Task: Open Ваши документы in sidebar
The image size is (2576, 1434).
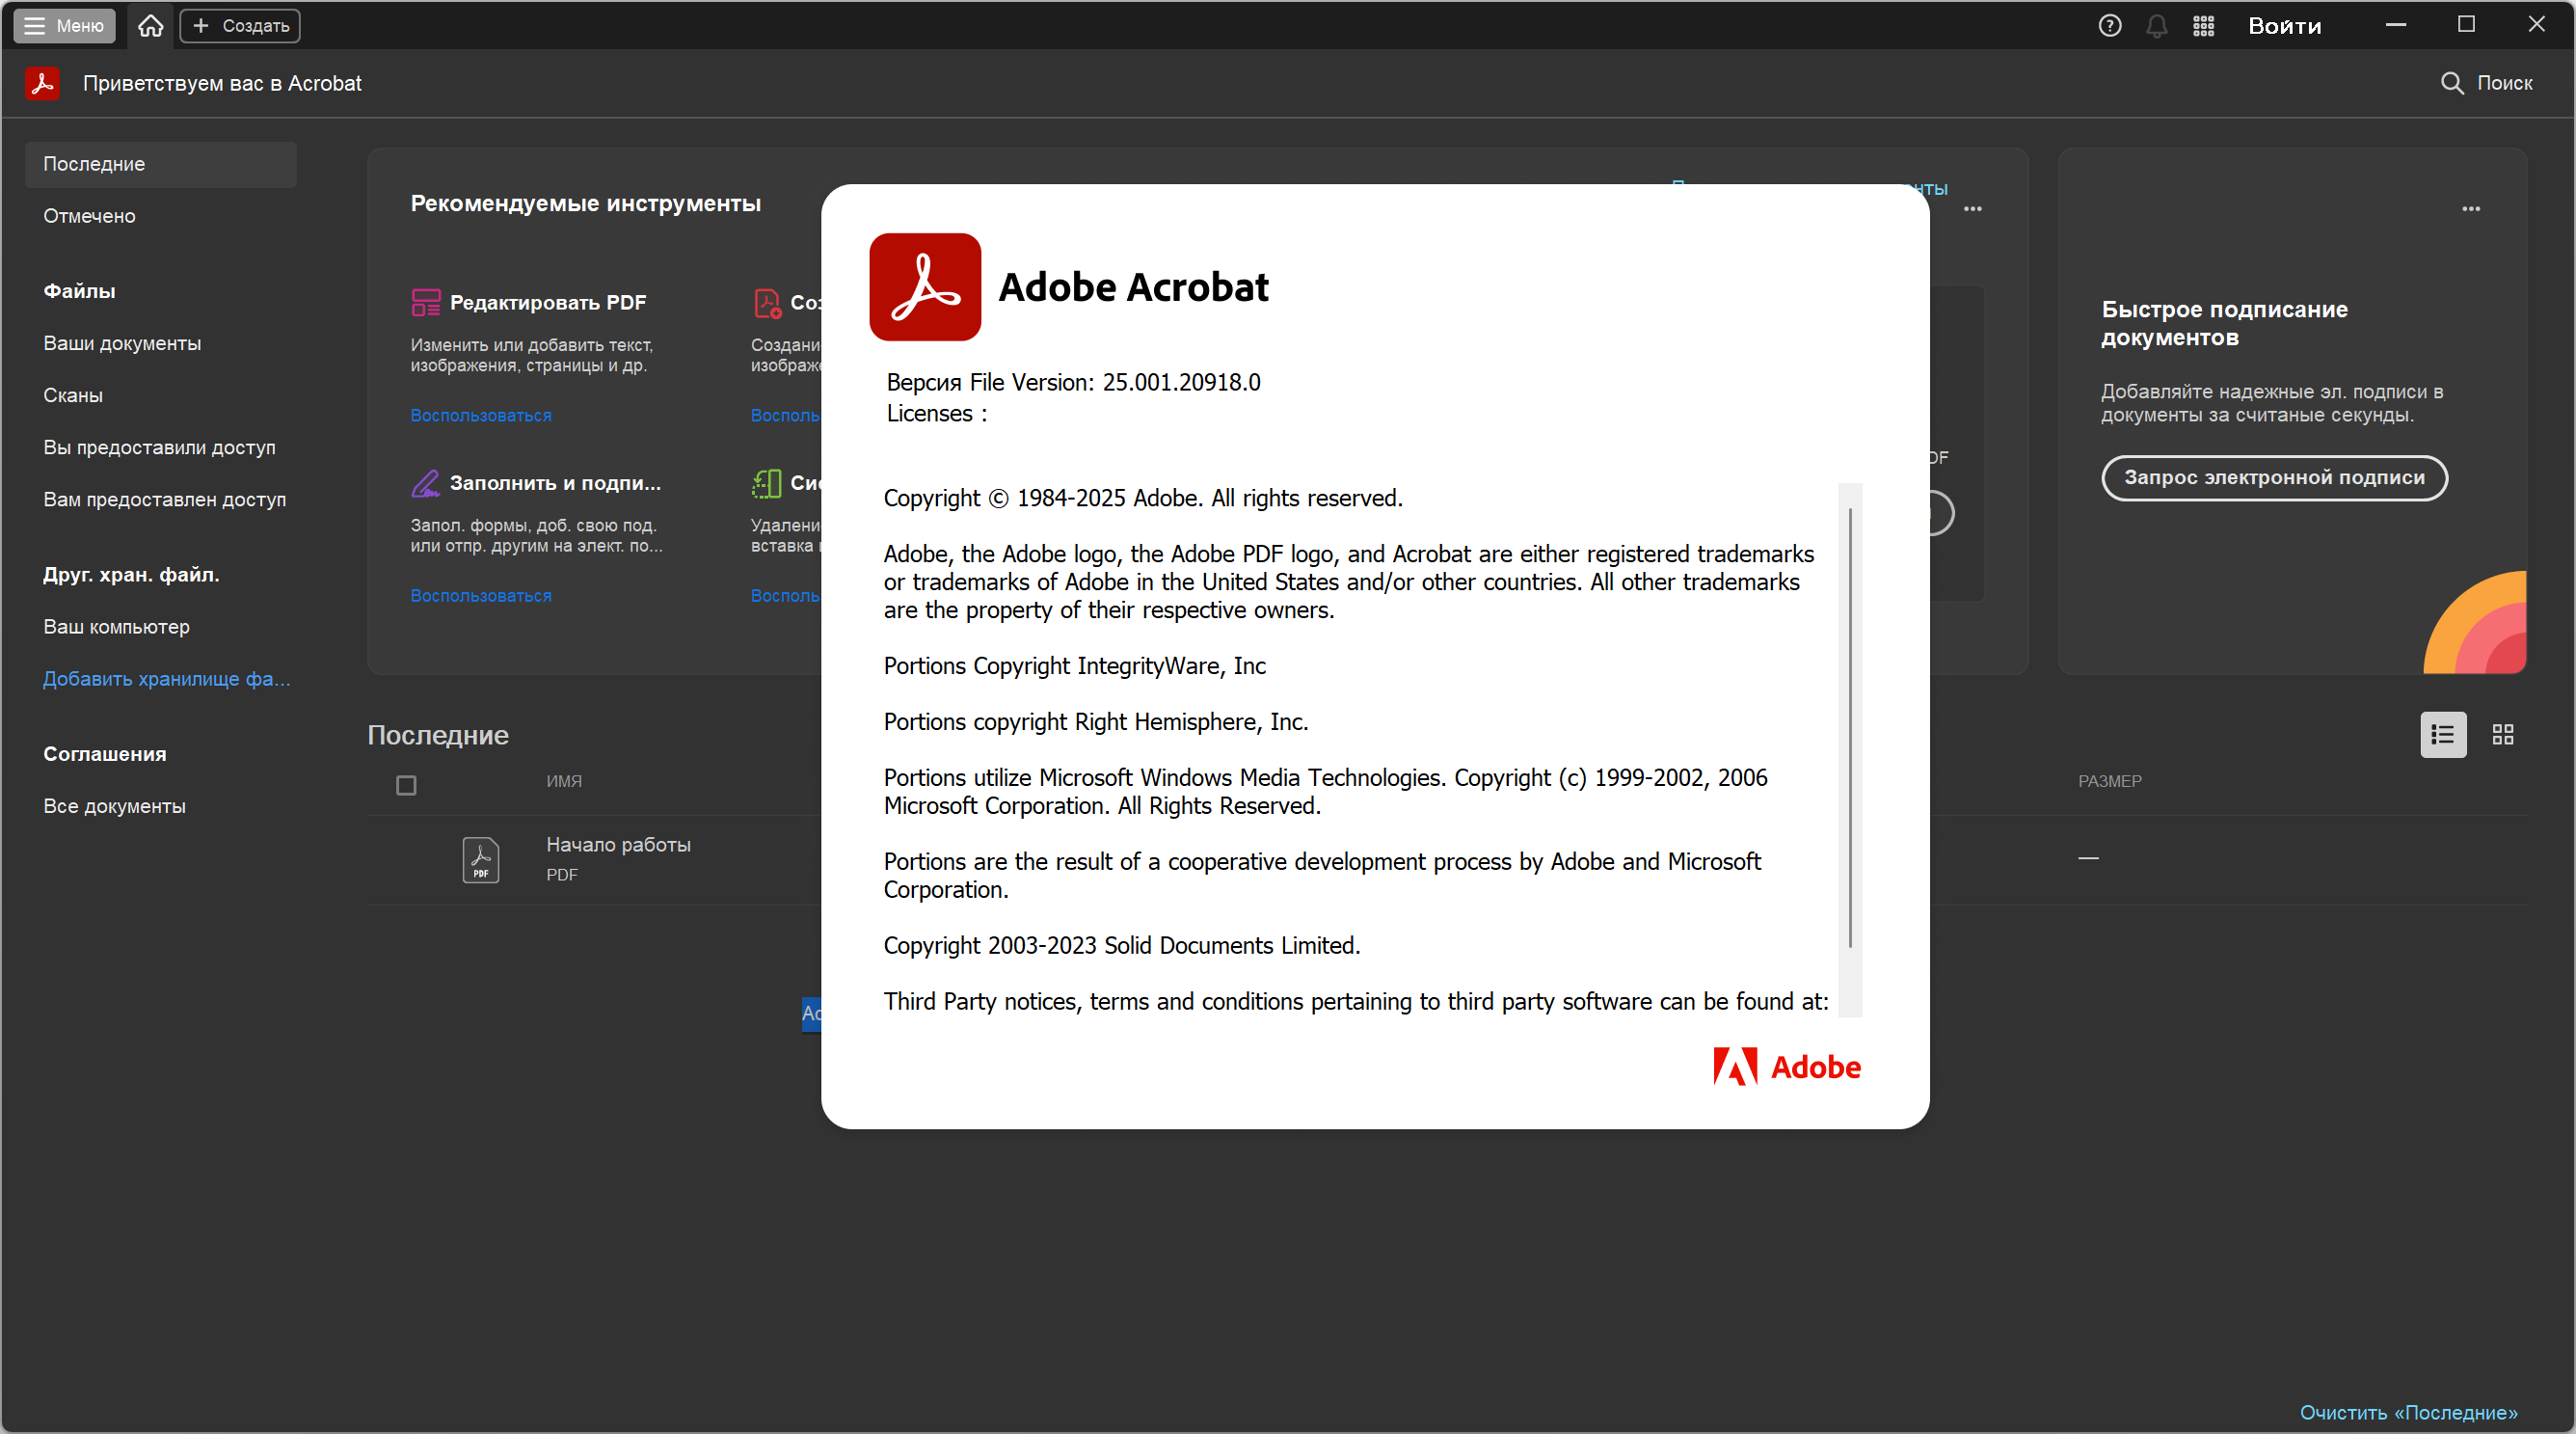Action: pos(122,343)
